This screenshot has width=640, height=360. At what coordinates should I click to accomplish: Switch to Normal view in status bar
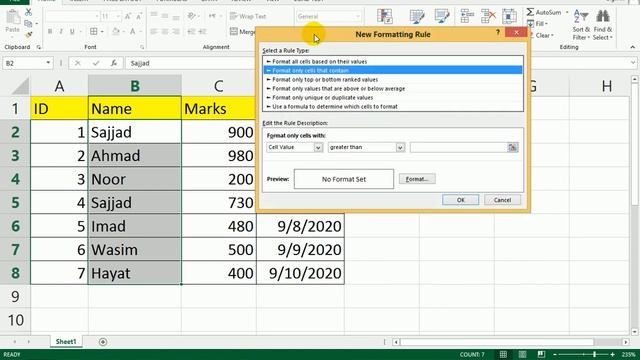(x=503, y=354)
